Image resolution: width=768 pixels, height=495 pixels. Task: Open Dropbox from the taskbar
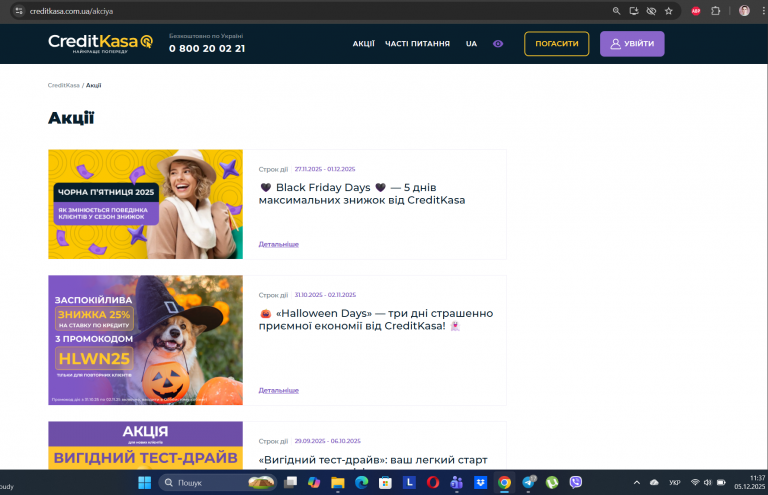point(480,483)
